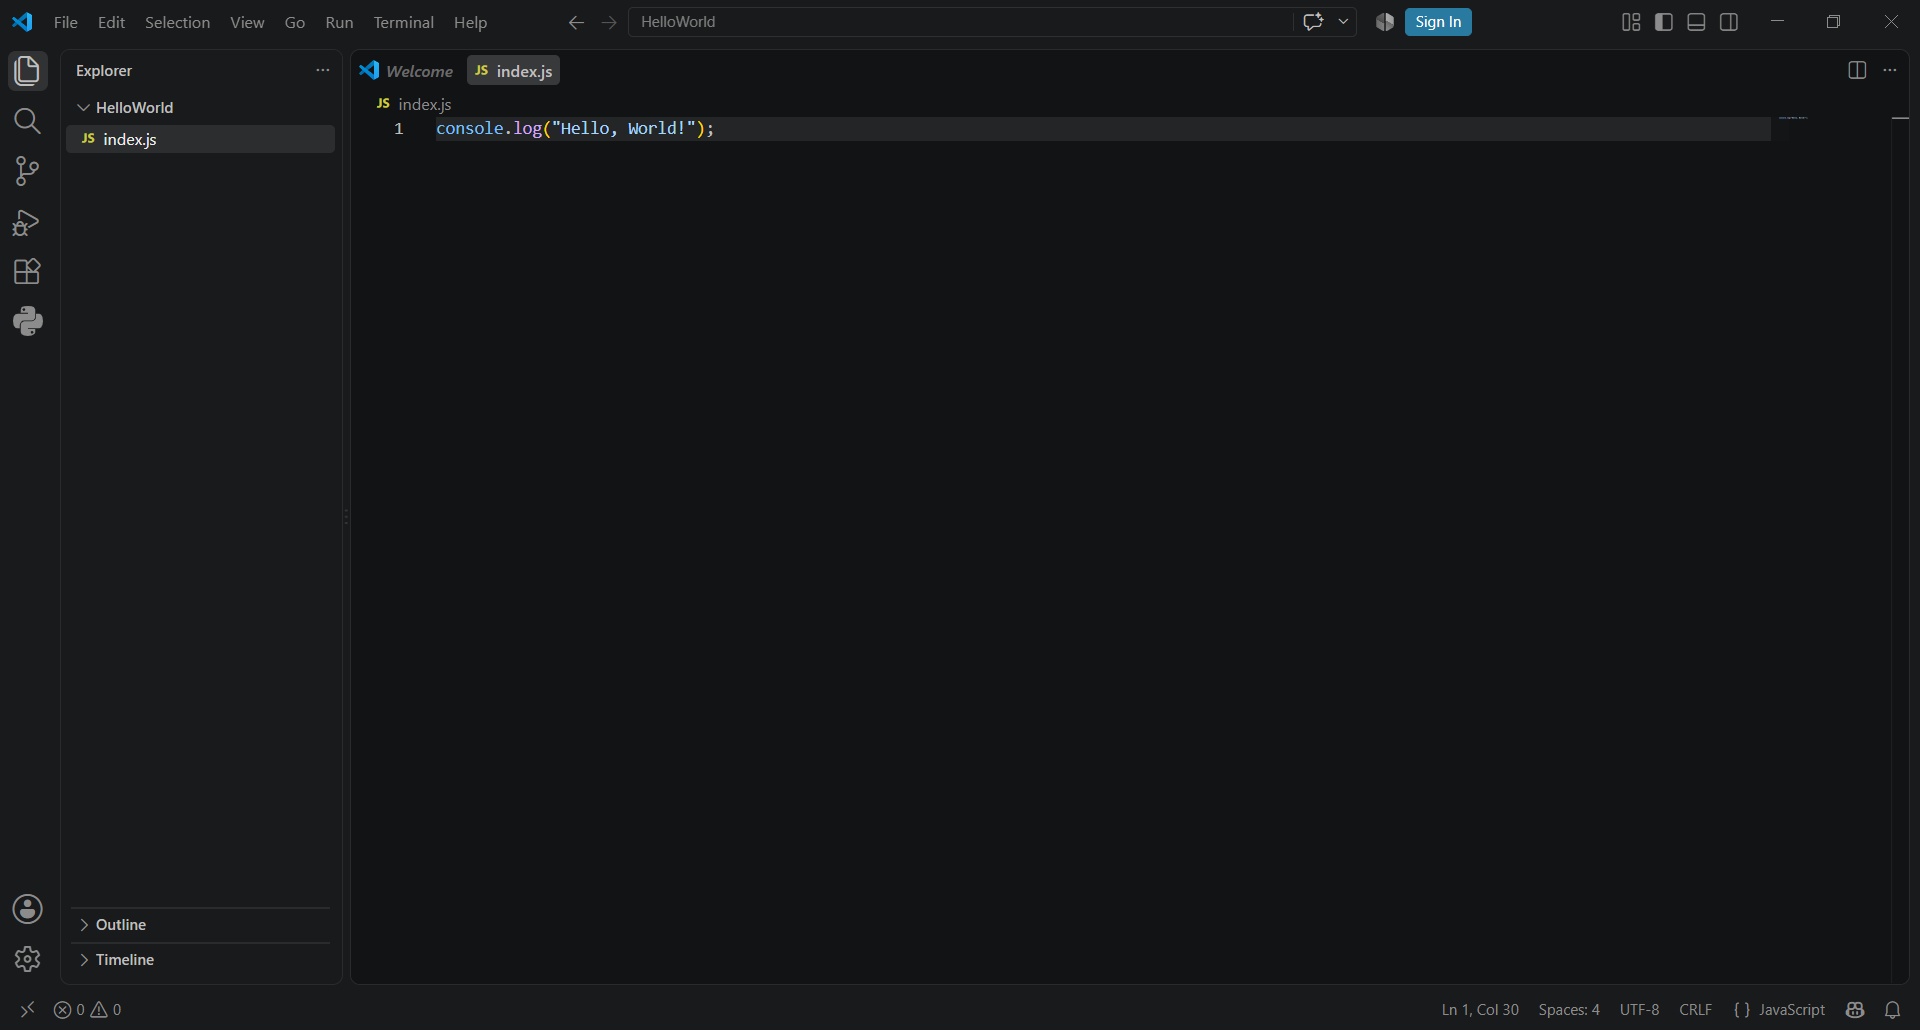The height and width of the screenshot is (1030, 1920).
Task: Open Run and Debug view
Action: pyautogui.click(x=27, y=222)
